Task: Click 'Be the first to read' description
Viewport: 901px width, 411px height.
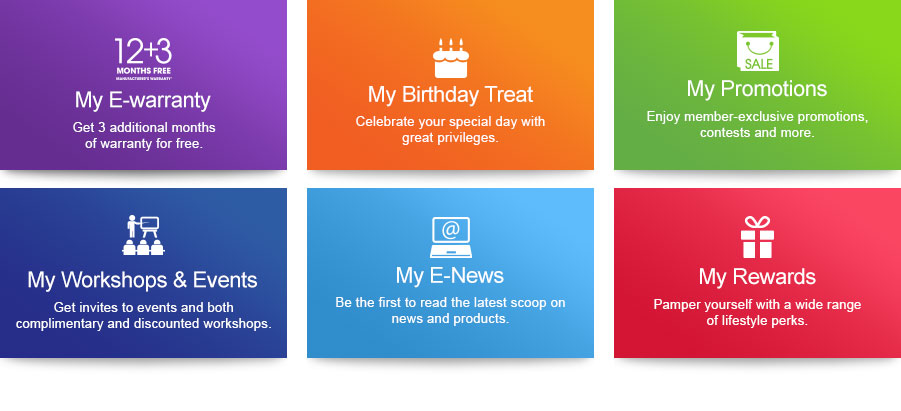Action: [450, 310]
